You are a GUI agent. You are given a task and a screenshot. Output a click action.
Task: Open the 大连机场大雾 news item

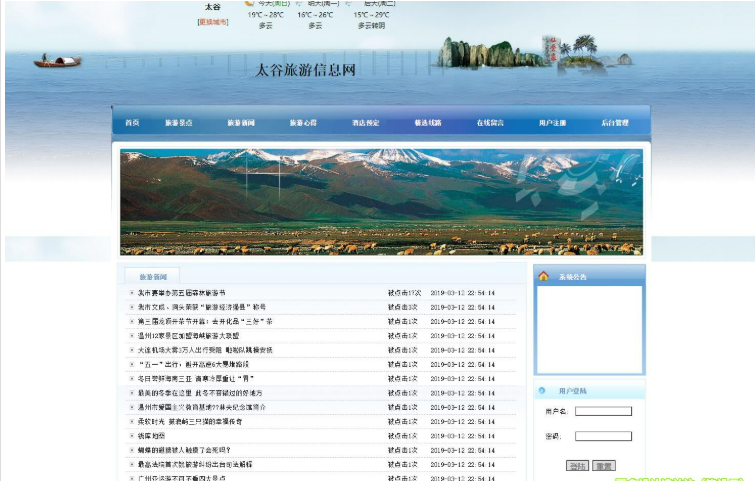click(x=205, y=350)
